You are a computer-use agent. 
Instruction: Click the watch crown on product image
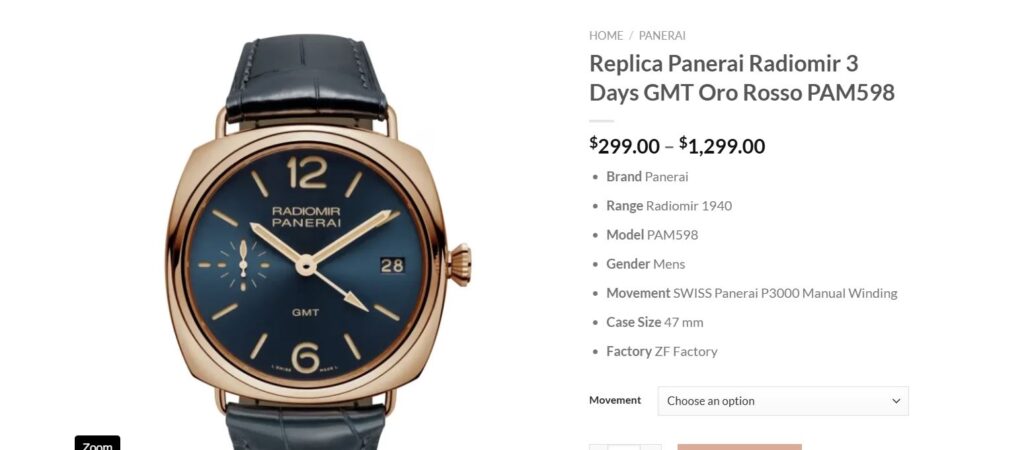(460, 265)
